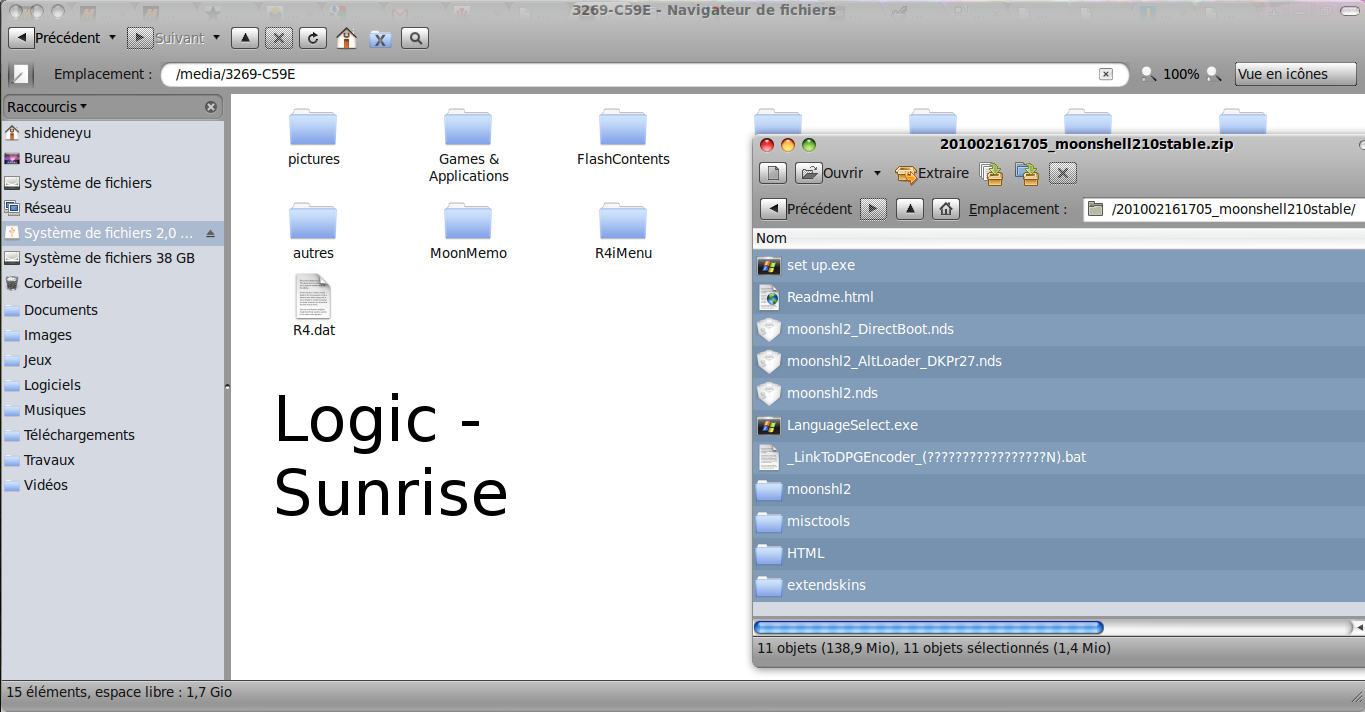
Task: Open the search magnifier in Nautilus toolbar
Action: click(415, 38)
